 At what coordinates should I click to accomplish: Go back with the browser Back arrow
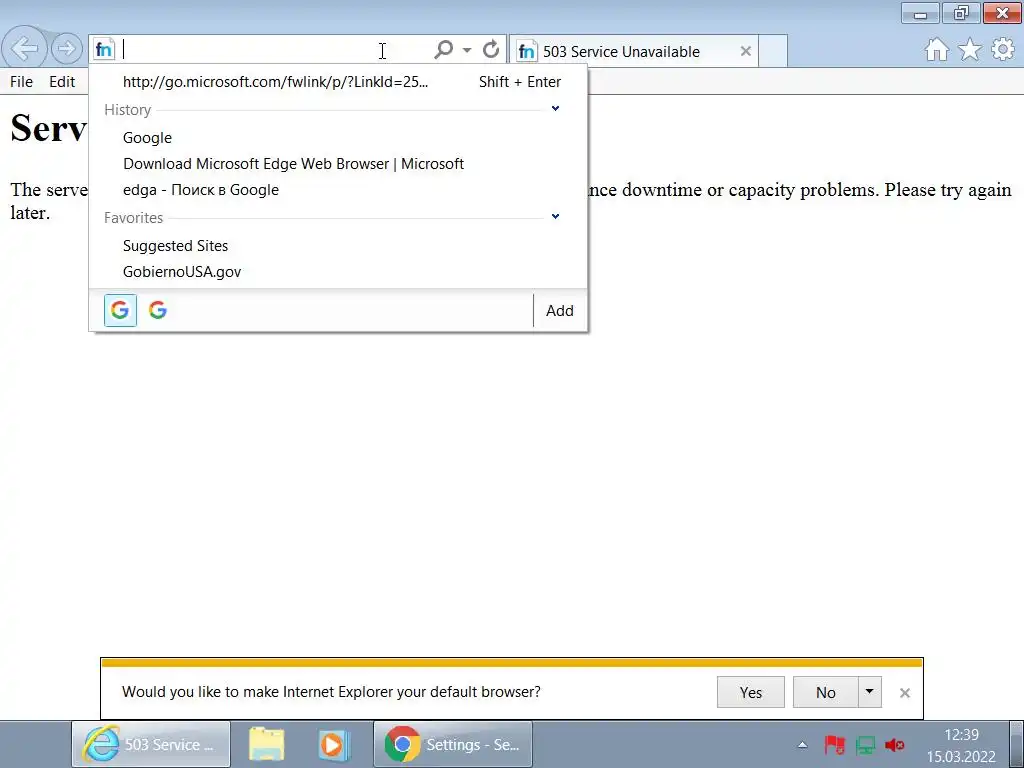click(25, 48)
